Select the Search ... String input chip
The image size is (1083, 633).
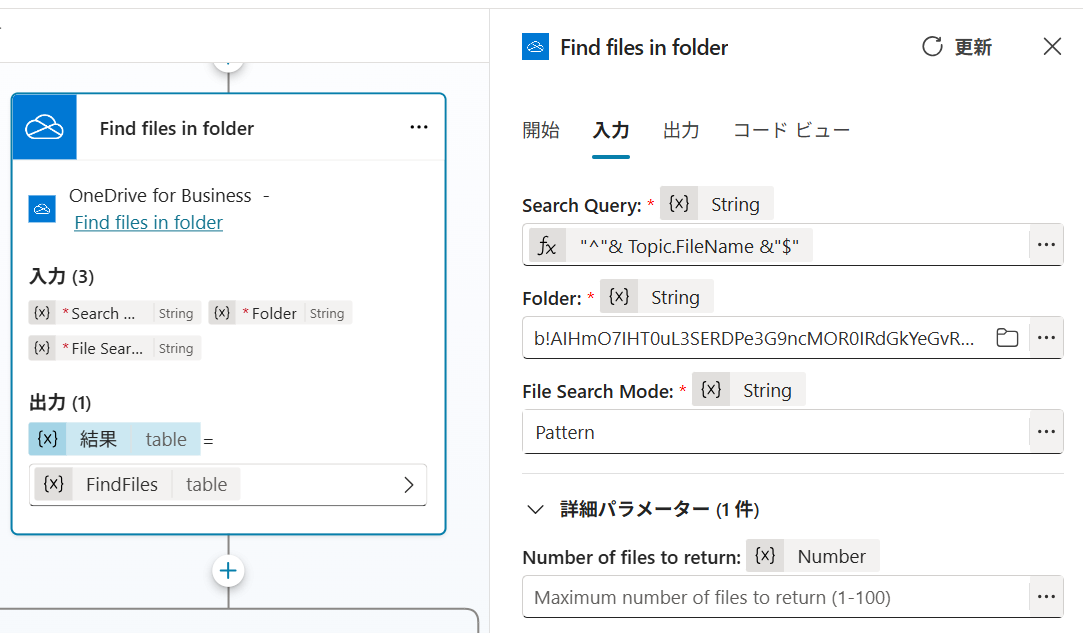(115, 313)
